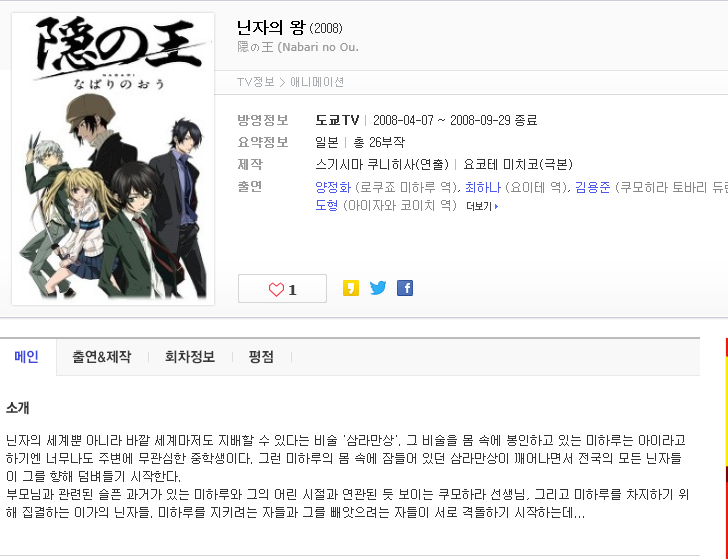
Task: Click the title 닌자의 왕
Action: 271,27
